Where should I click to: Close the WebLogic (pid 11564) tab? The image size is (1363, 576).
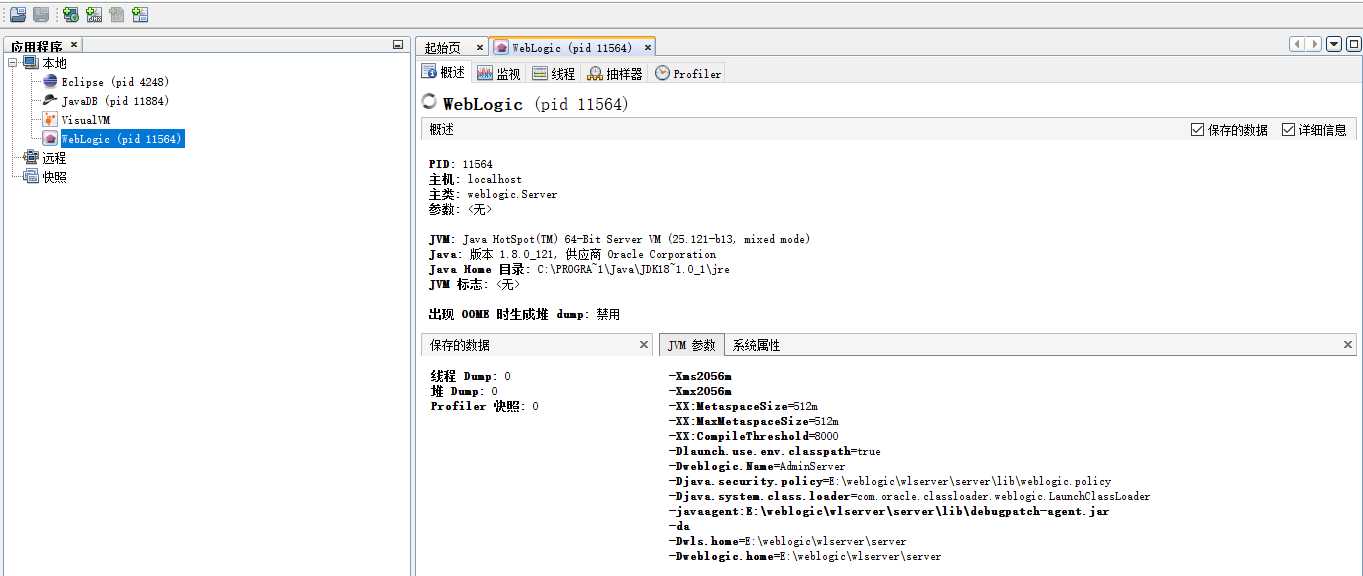648,47
